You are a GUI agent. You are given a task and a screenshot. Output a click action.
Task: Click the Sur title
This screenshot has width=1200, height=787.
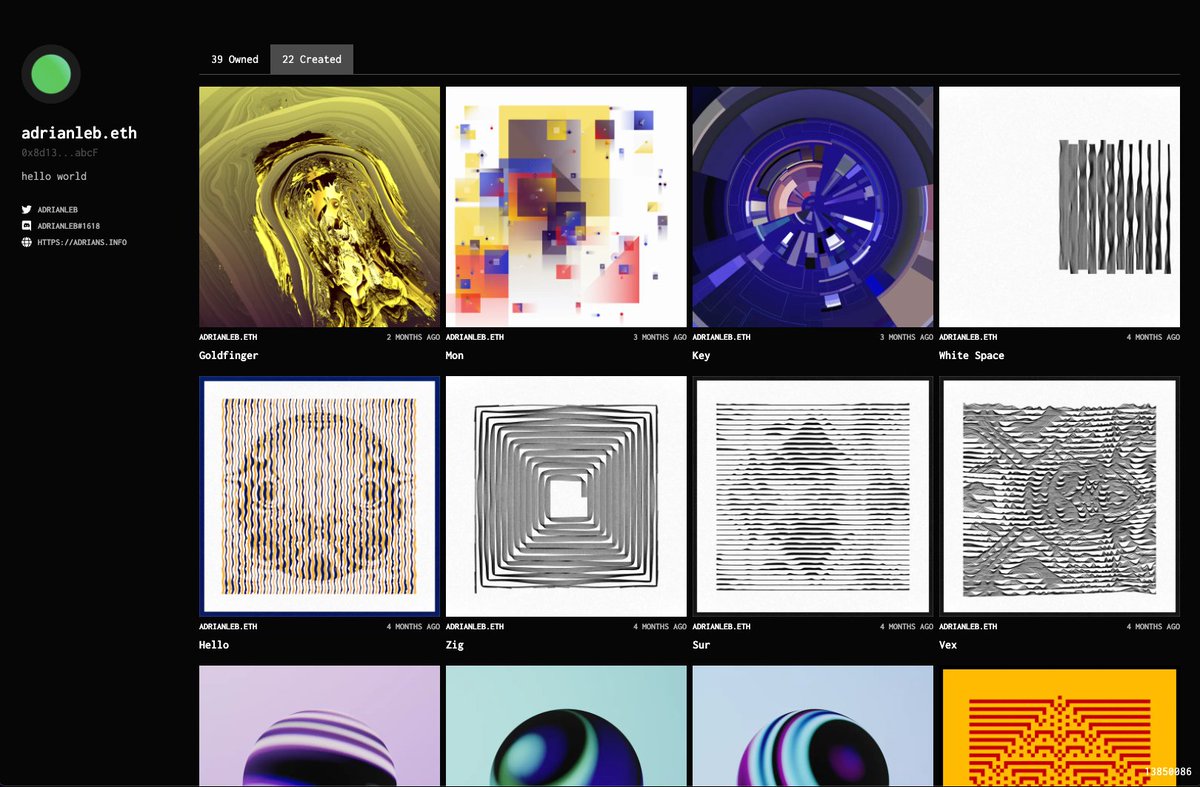tap(701, 645)
